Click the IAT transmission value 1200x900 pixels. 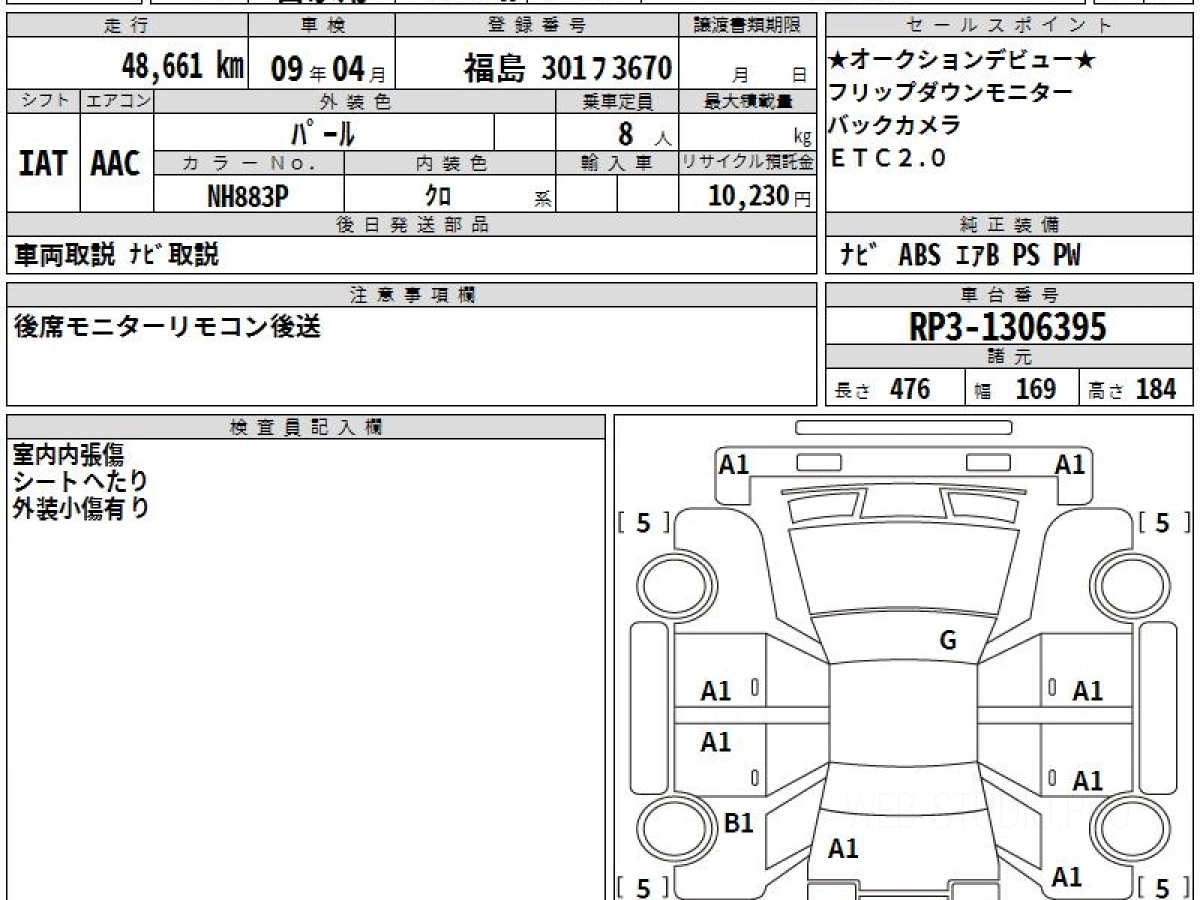[43, 164]
